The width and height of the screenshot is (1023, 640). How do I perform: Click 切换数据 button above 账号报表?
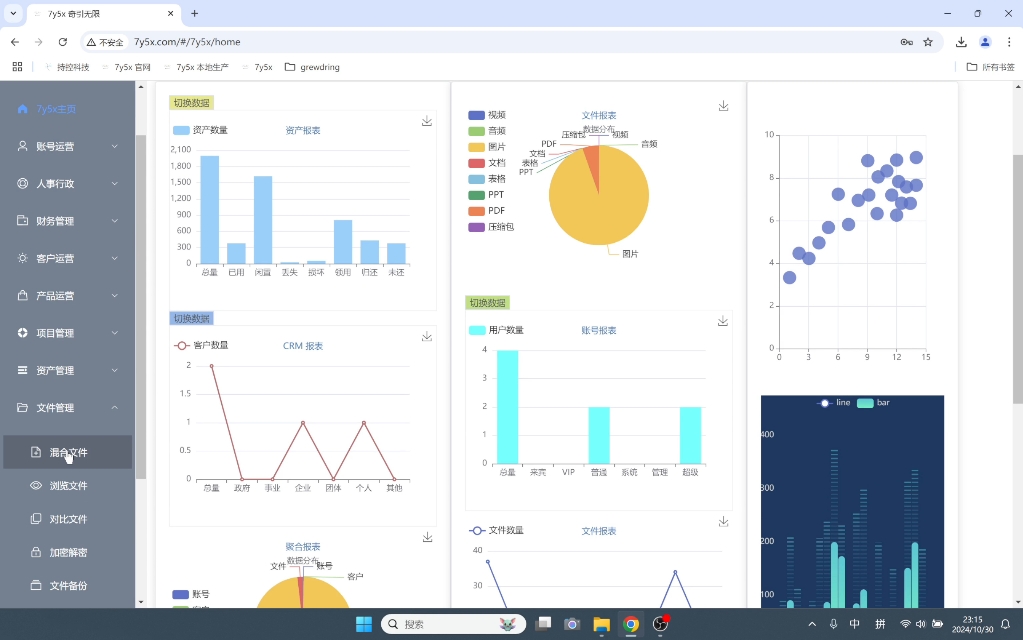(487, 303)
